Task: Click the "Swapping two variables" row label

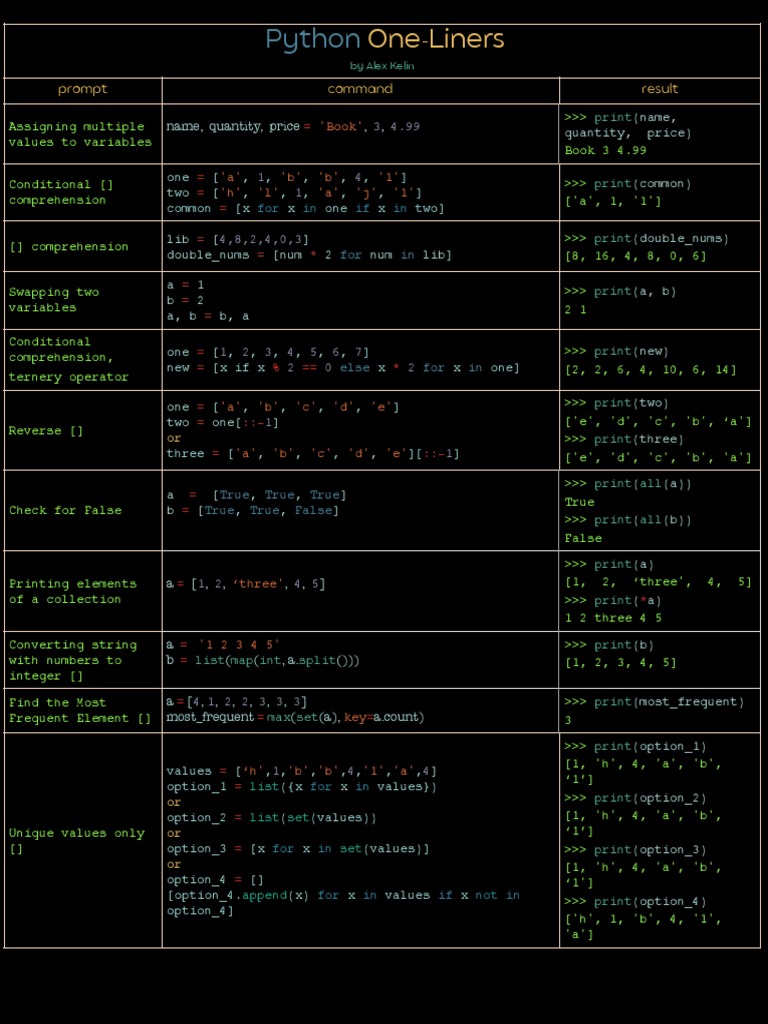Action: tap(54, 300)
